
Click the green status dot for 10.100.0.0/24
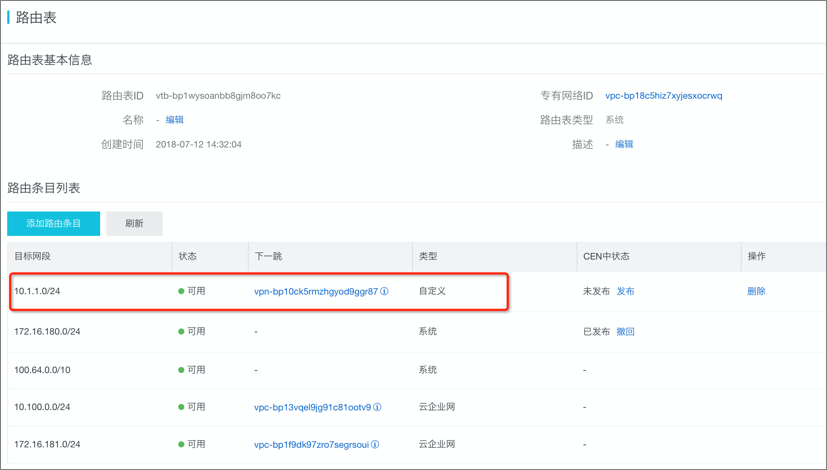click(x=181, y=407)
